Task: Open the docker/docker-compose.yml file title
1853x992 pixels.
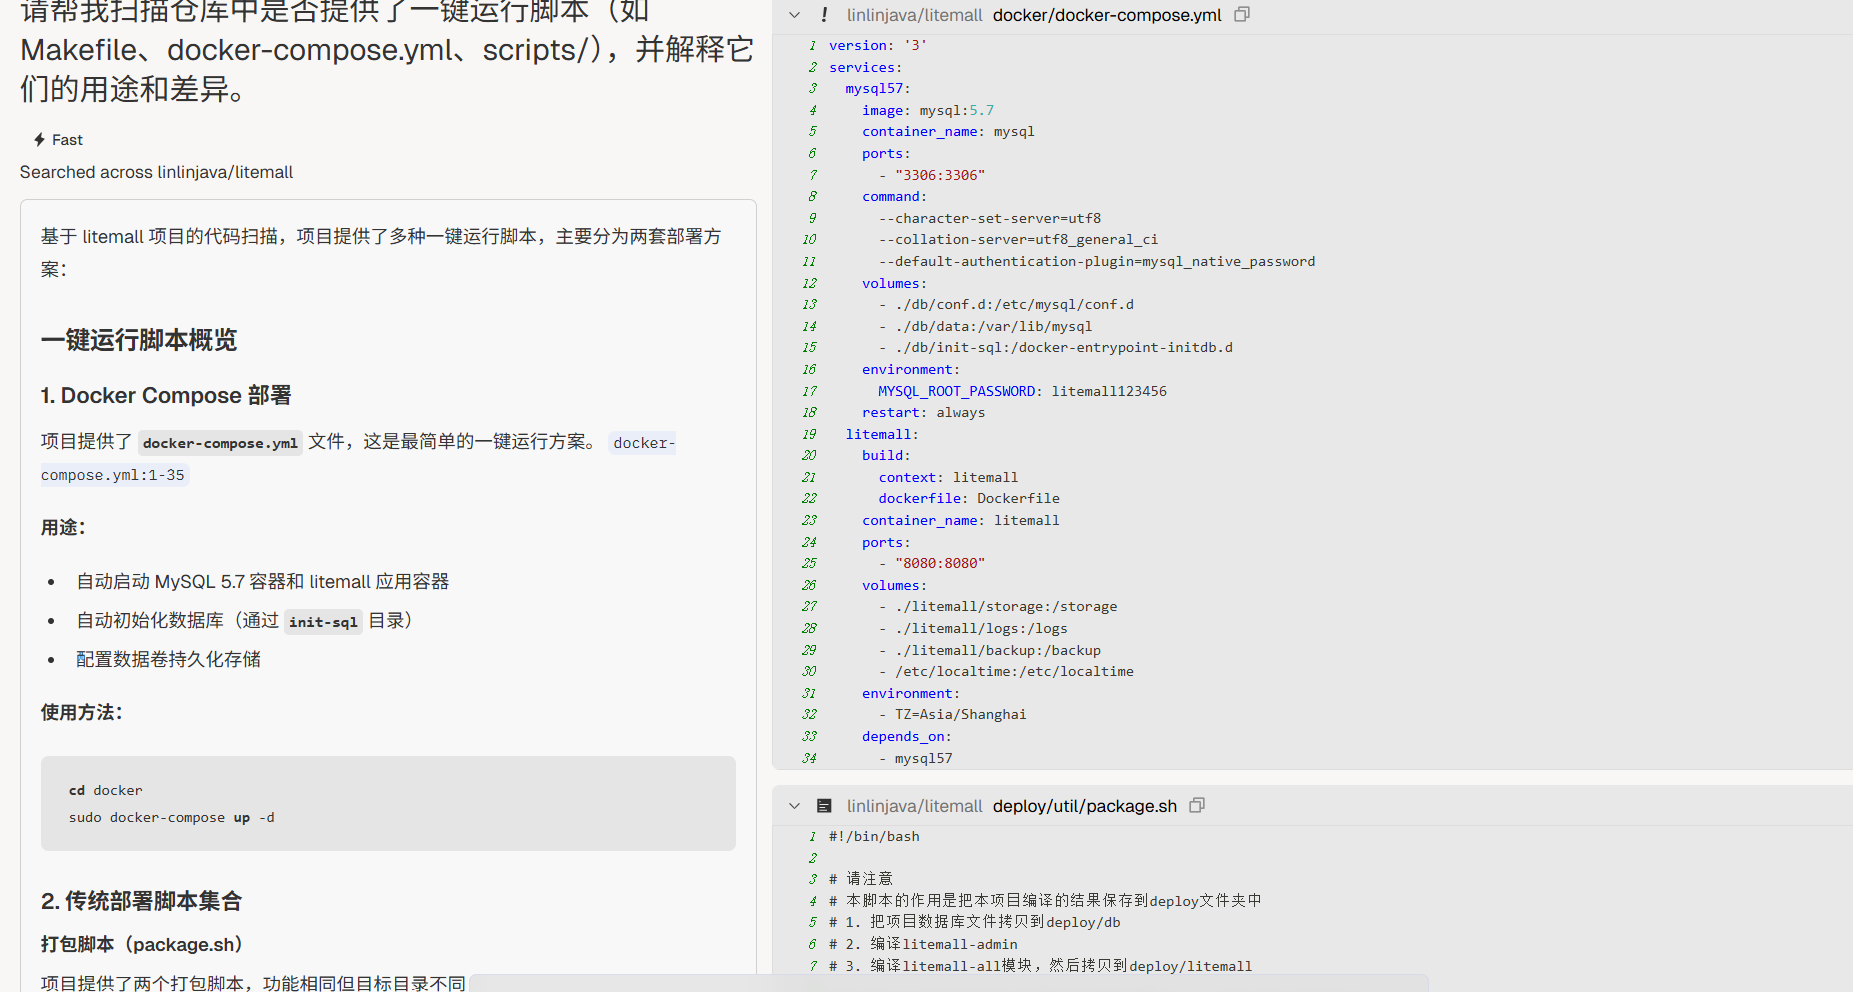Action: 1107,15
